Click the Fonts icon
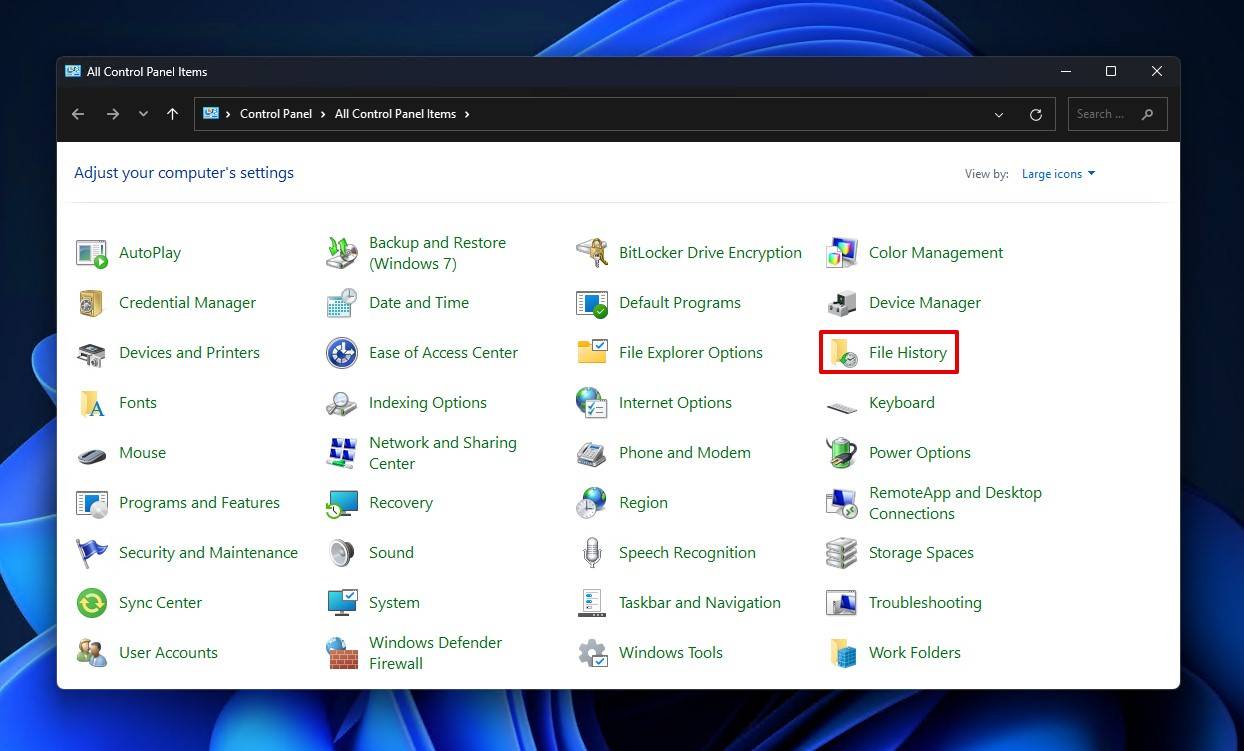The width and height of the screenshot is (1244, 751). 92,403
